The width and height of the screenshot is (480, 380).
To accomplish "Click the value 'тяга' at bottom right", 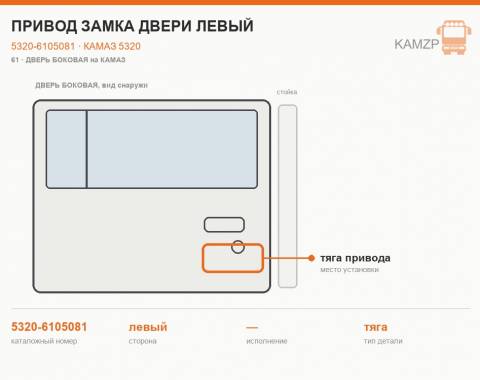I will [376, 327].
